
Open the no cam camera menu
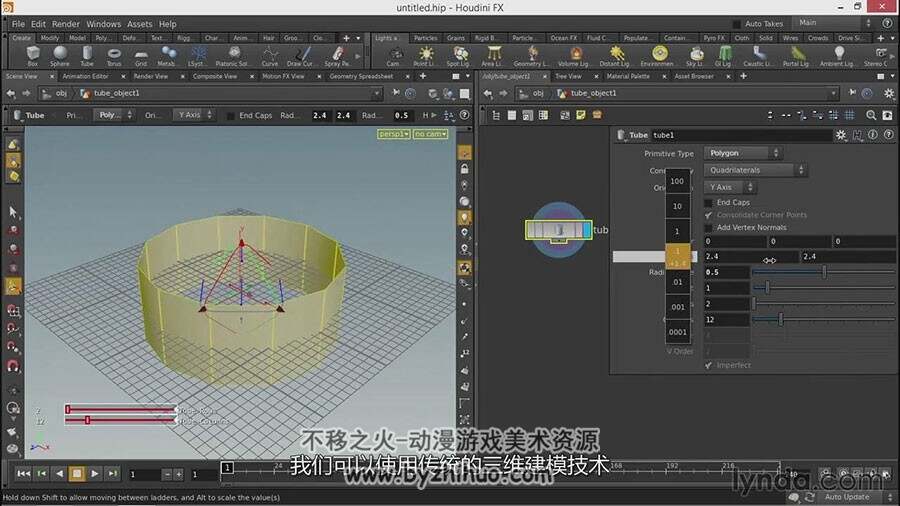(x=430, y=134)
